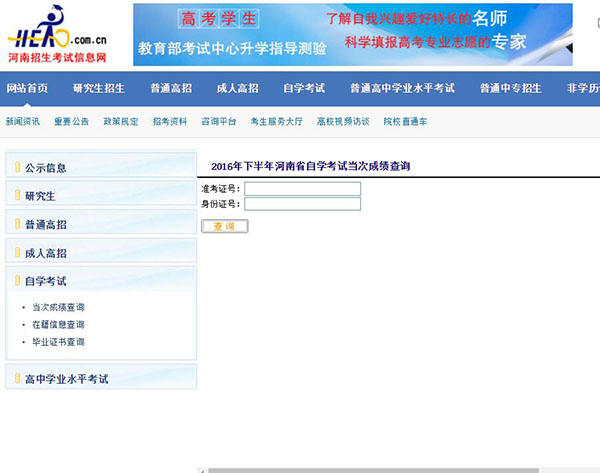Screen dimensions: 600x473
Task: Open 毕业证书查询 in the sidebar list
Action: point(58,342)
